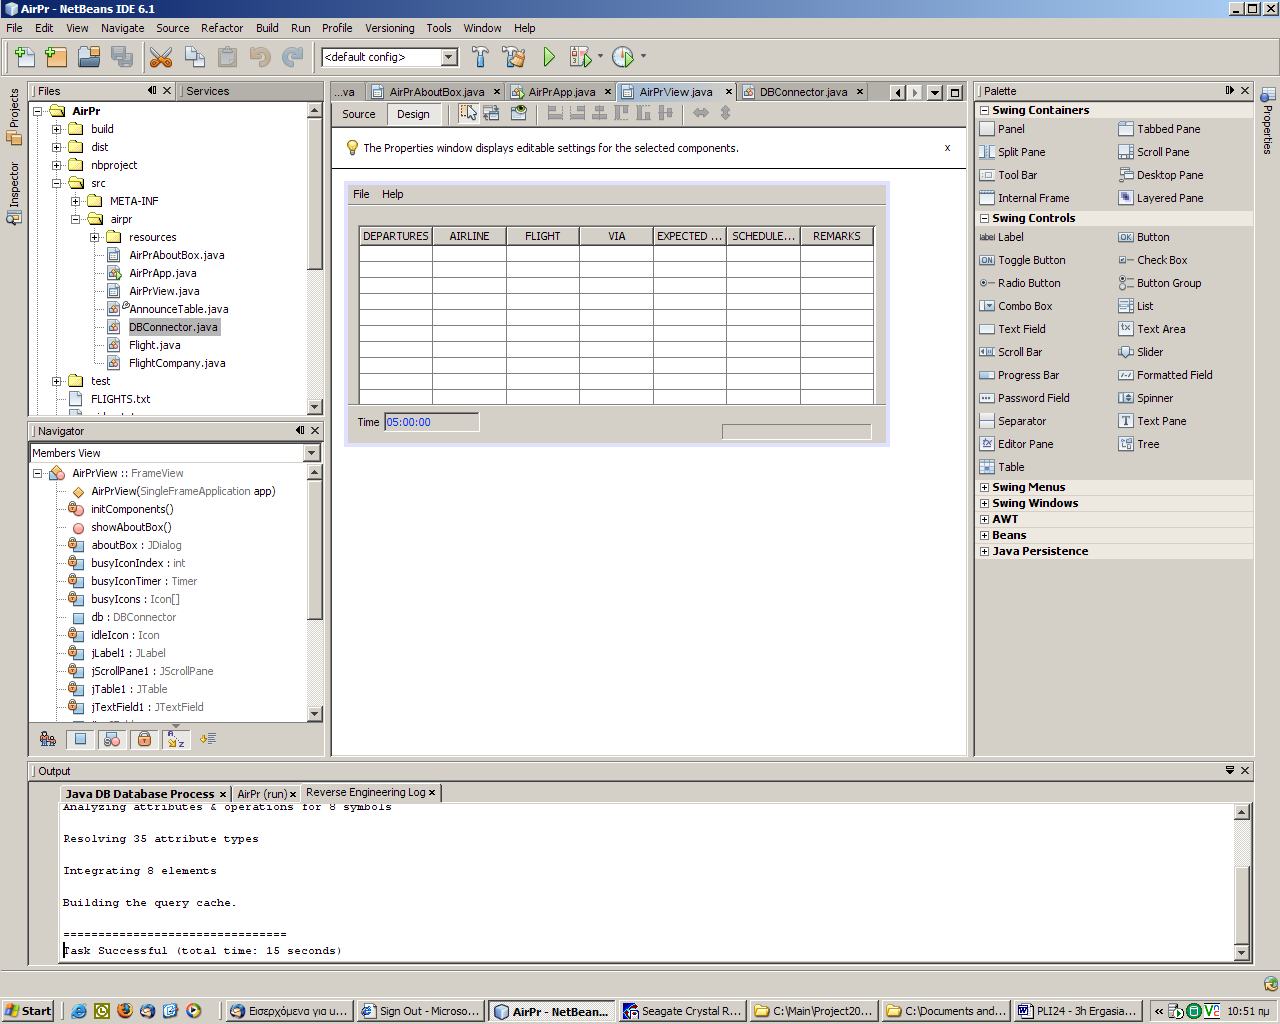
Task: Switch to the DBConnector.java editor tab
Action: click(803, 92)
